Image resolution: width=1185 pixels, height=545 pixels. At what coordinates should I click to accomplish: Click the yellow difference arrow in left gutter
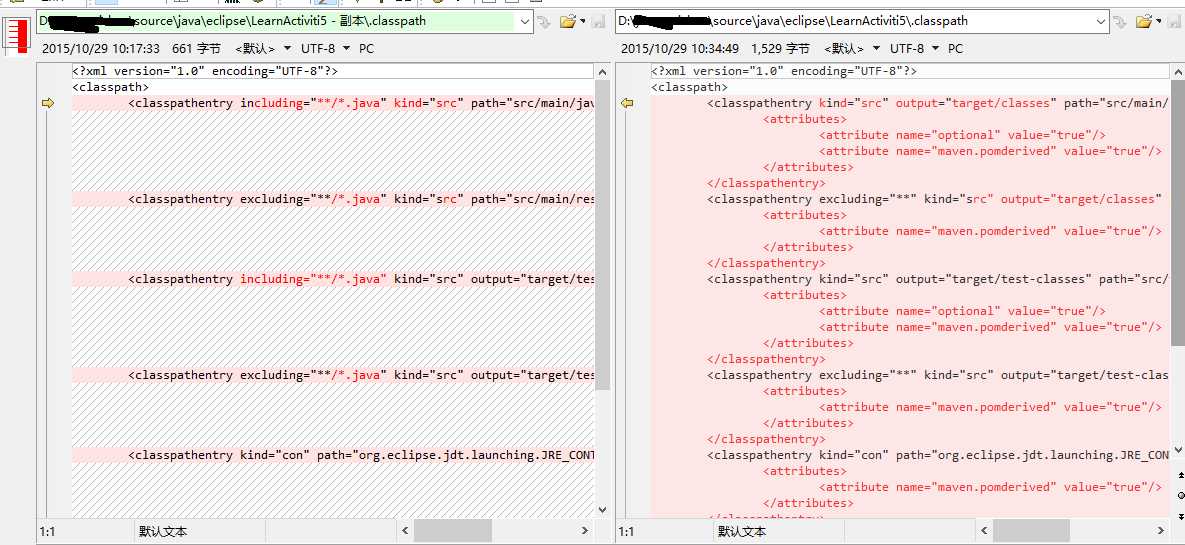click(48, 103)
